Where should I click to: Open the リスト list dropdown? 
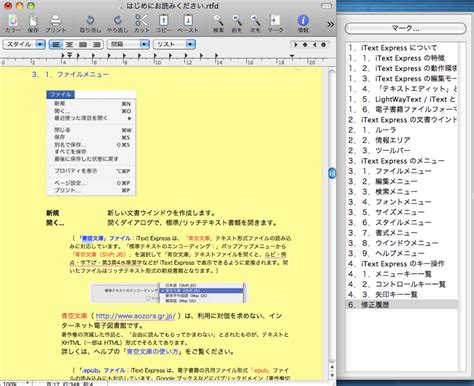174,44
